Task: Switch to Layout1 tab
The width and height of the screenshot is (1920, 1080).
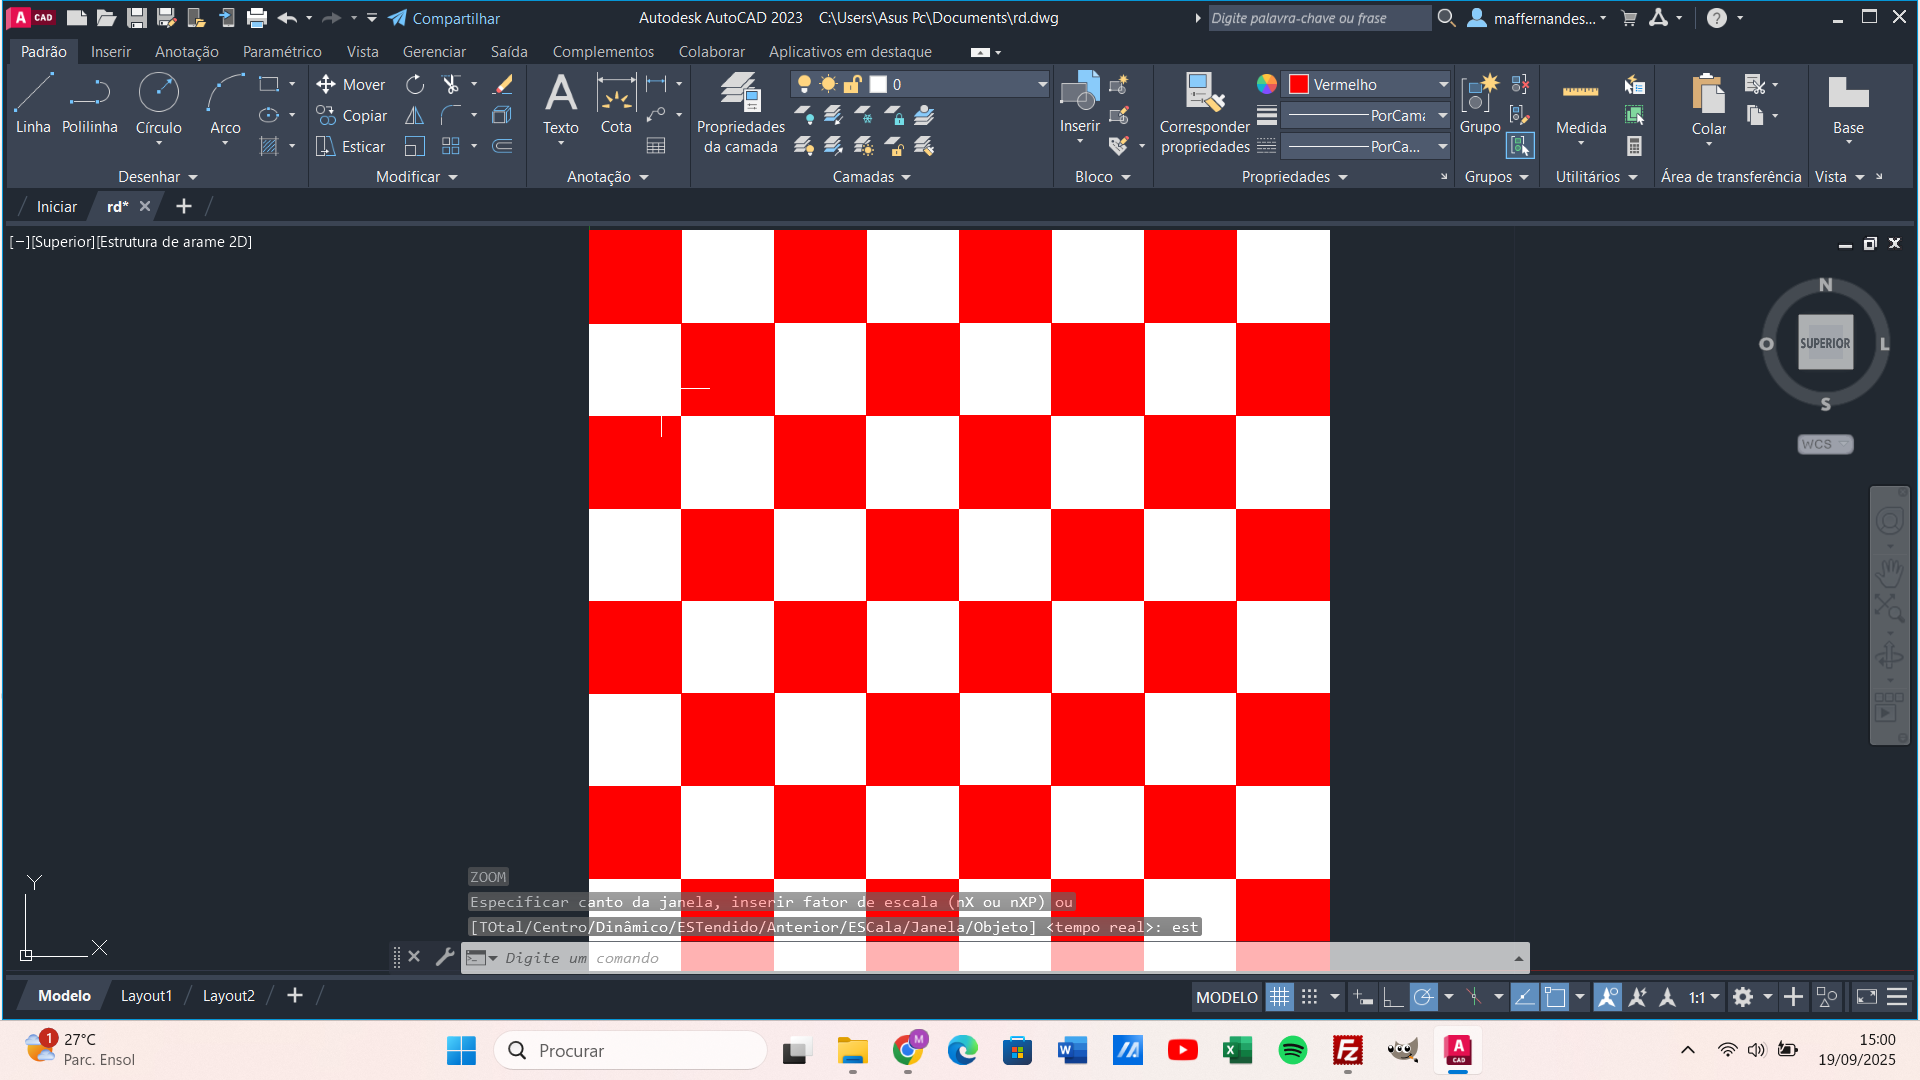Action: 146,996
